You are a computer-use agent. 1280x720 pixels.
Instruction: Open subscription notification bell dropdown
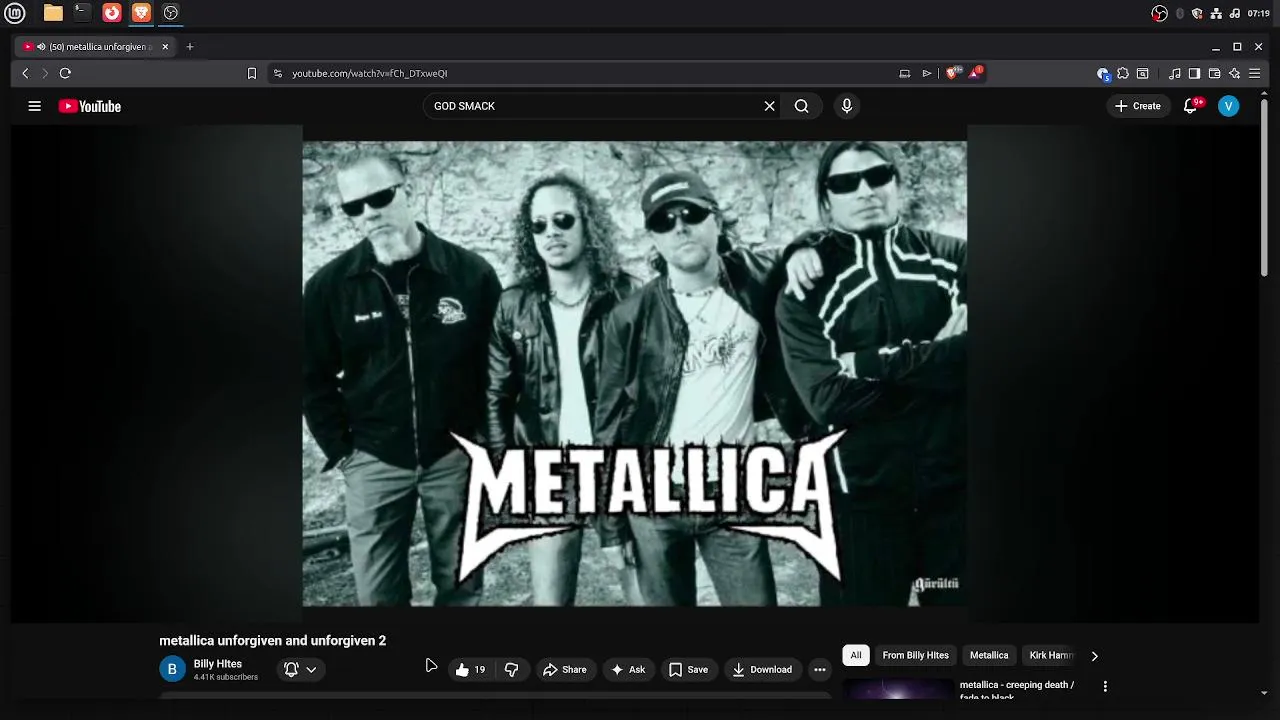click(x=301, y=670)
